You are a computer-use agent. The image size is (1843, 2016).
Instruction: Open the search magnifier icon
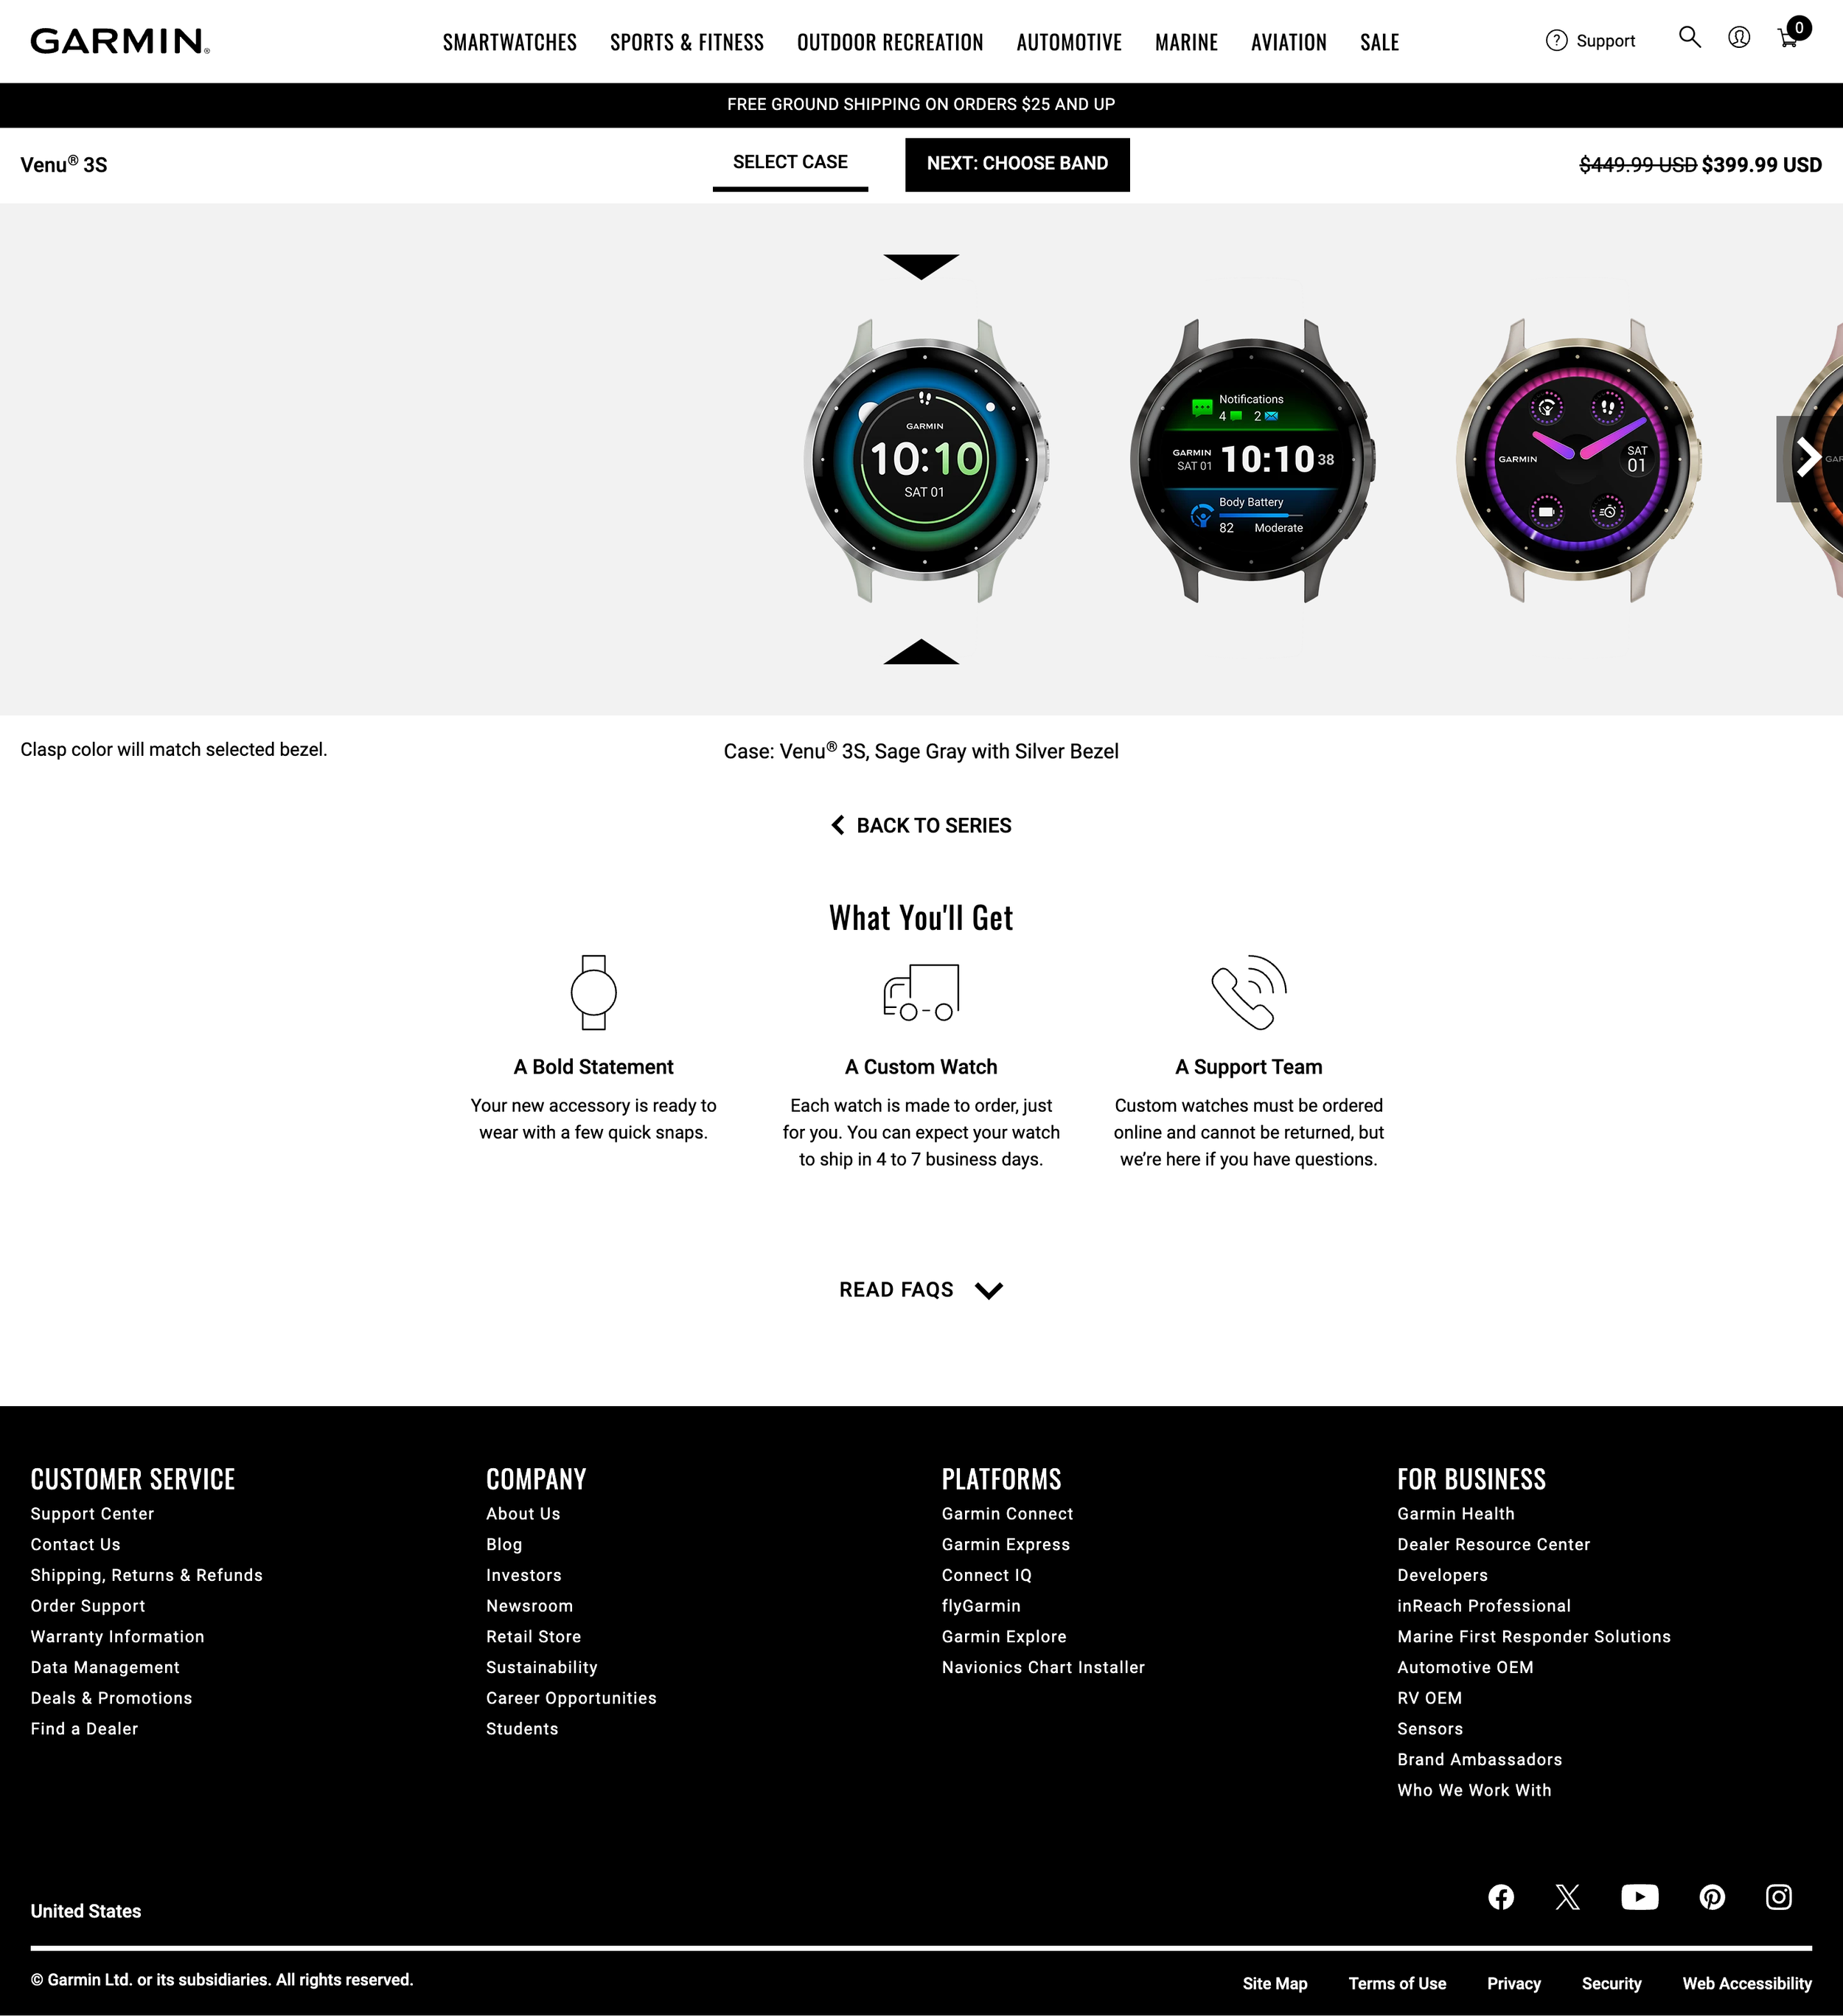(x=1689, y=38)
